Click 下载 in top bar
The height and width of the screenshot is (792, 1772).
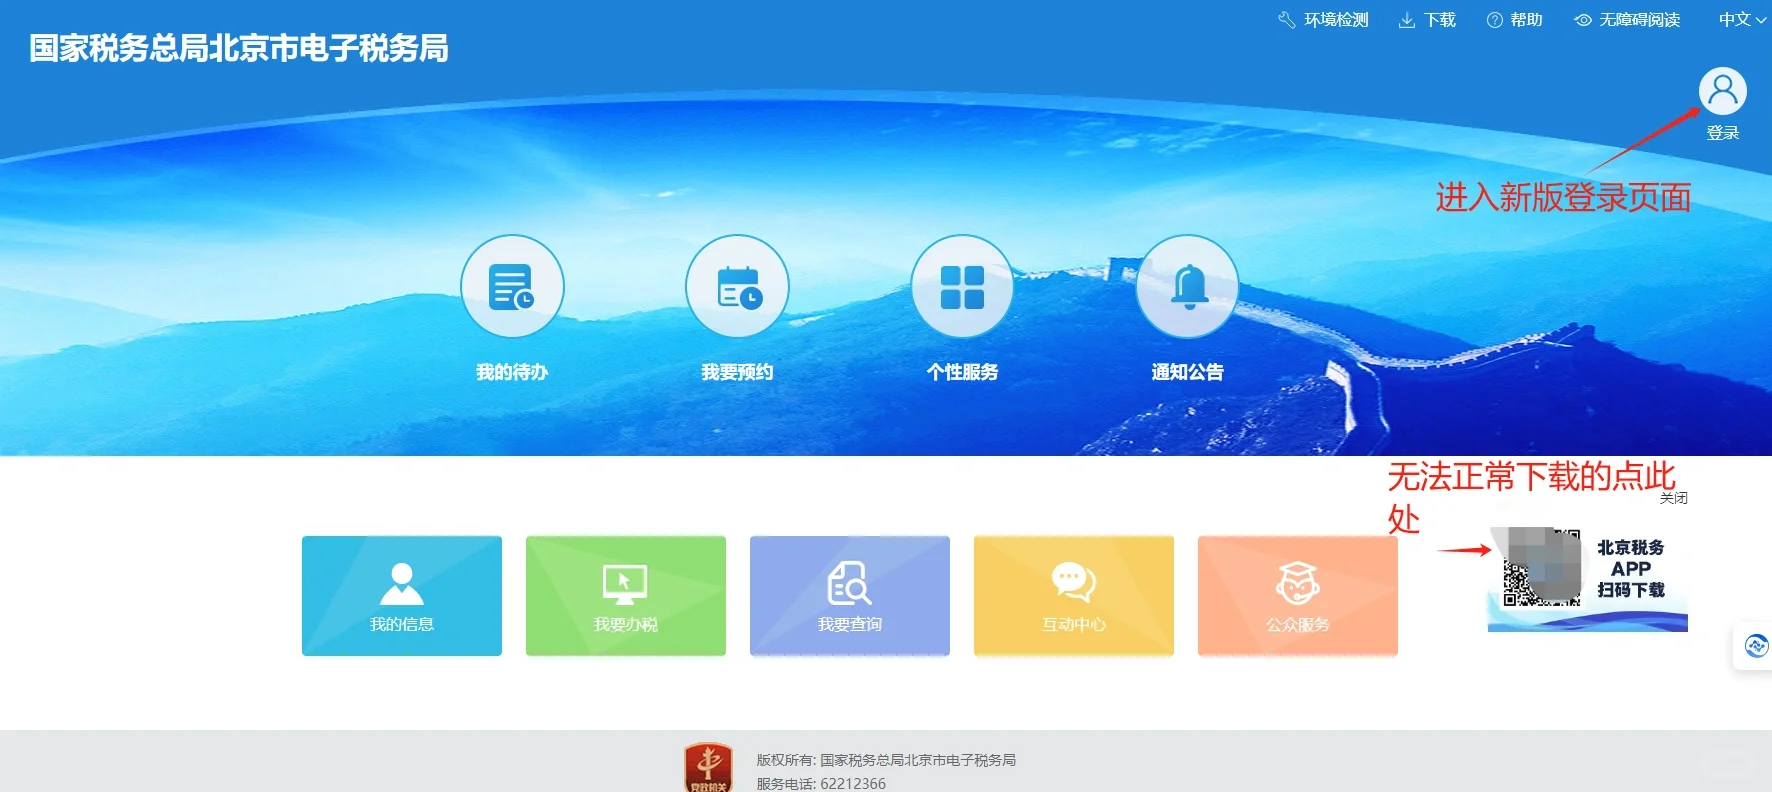click(x=1427, y=20)
